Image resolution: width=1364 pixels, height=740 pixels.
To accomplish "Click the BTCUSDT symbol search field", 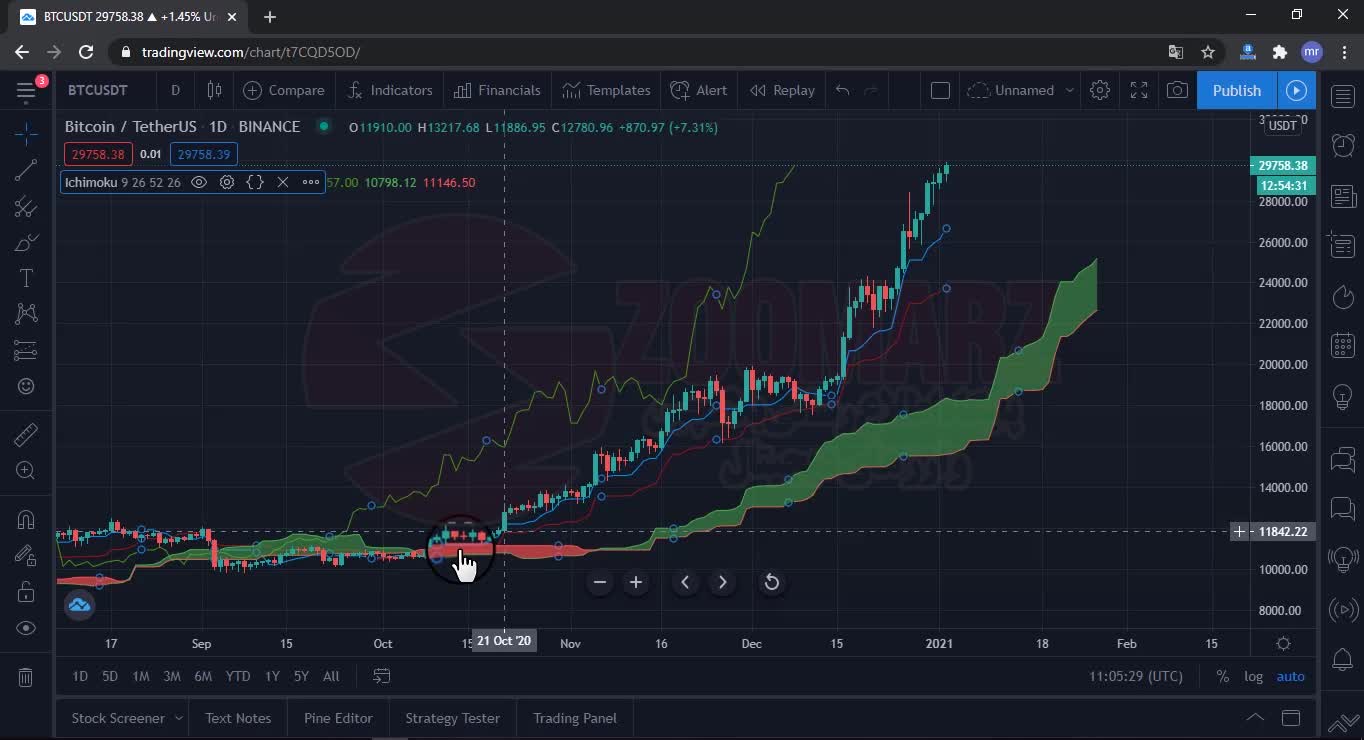I will 98,90.
